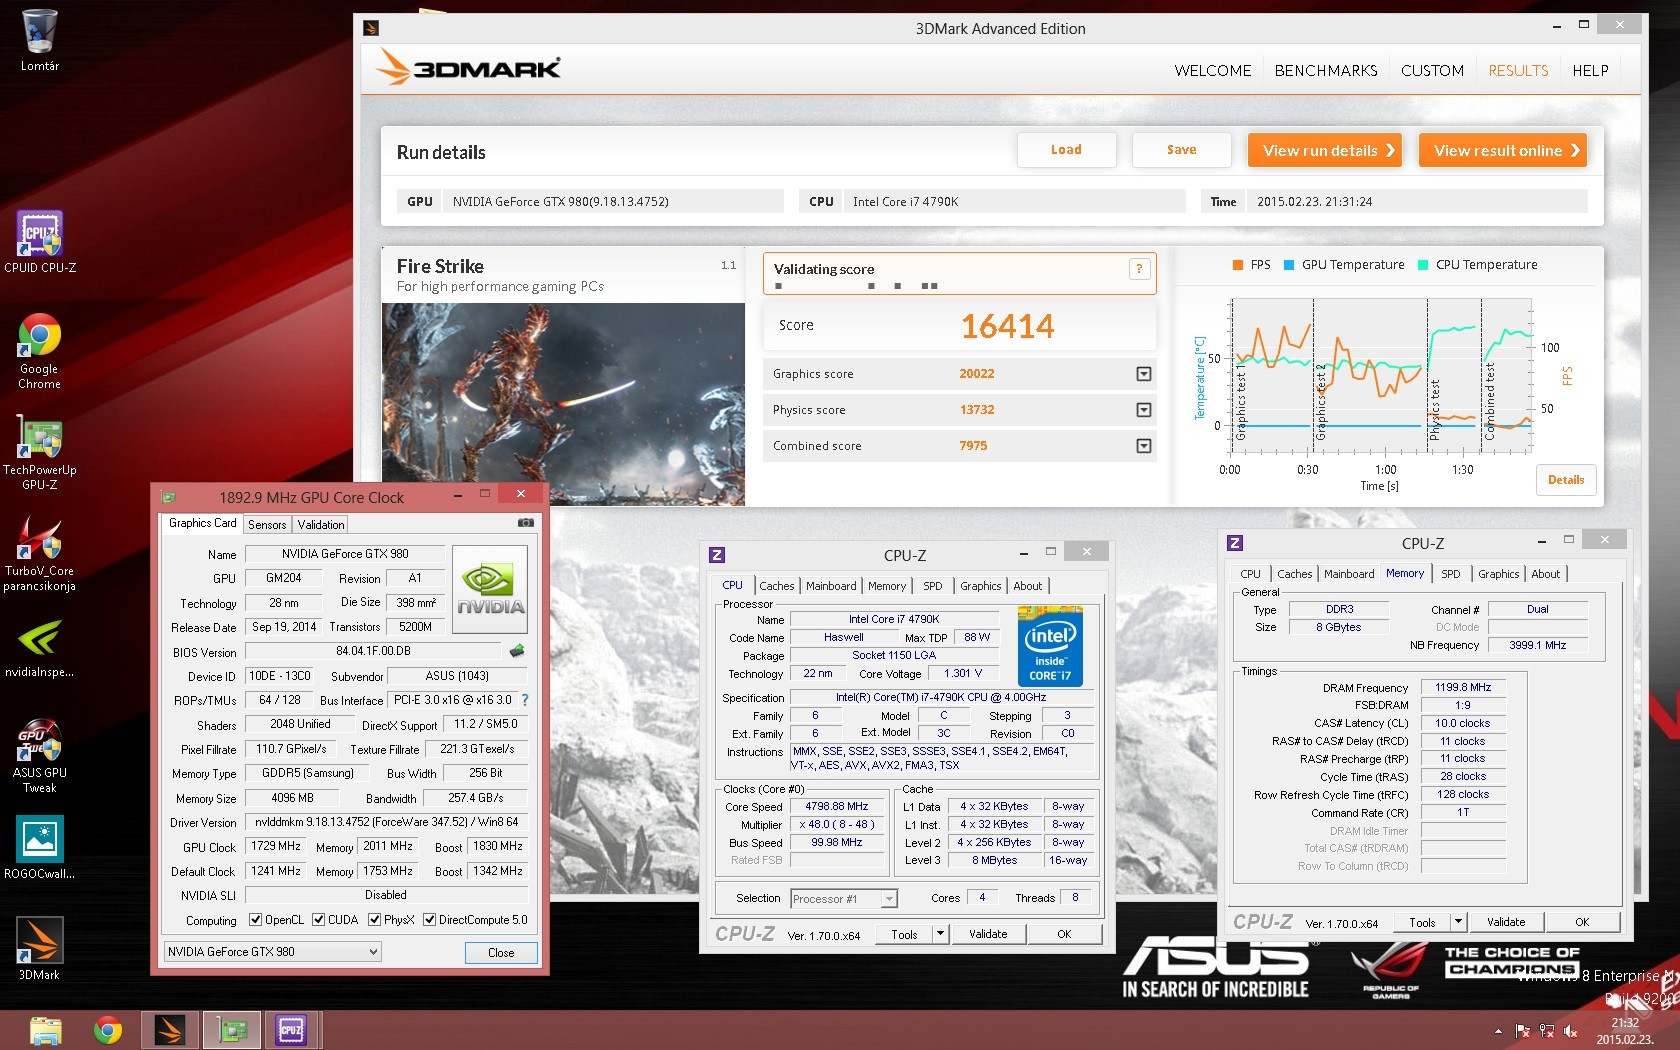This screenshot has width=1680, height=1050.
Task: Open Google Chrome desktop shortcut
Action: pyautogui.click(x=40, y=351)
